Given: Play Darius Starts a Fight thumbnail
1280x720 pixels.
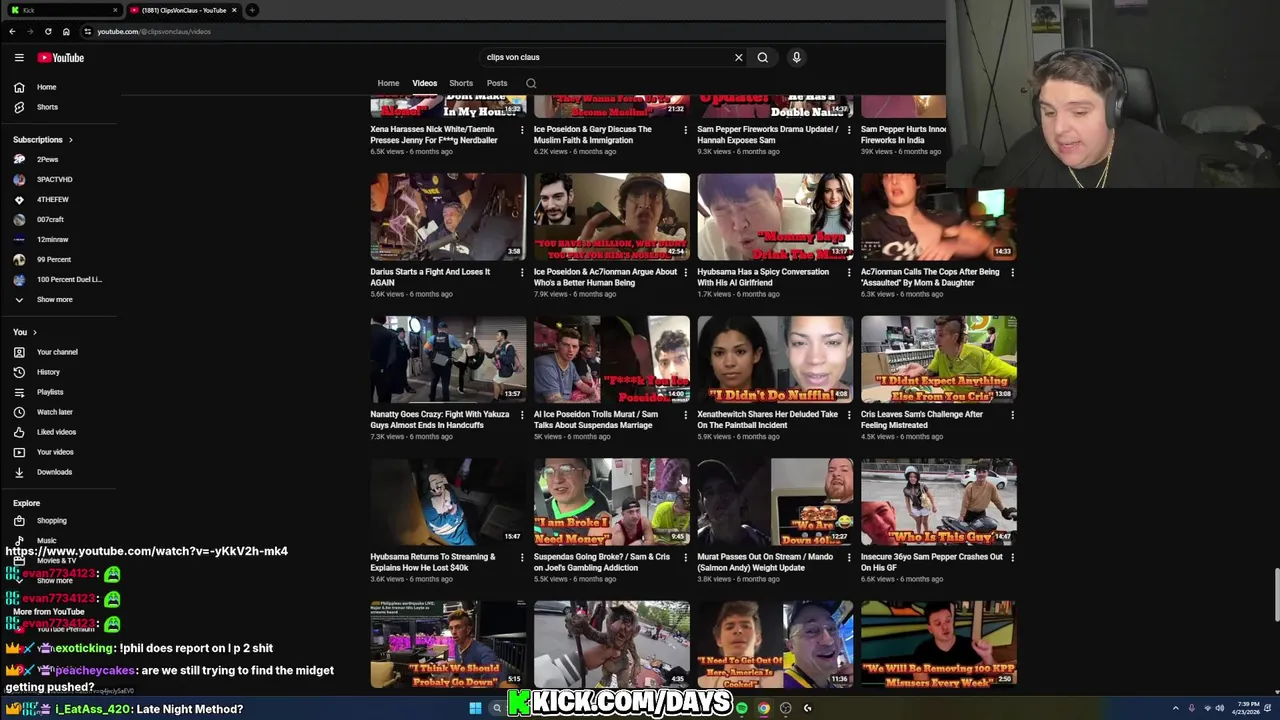Looking at the screenshot, I should 448,217.
